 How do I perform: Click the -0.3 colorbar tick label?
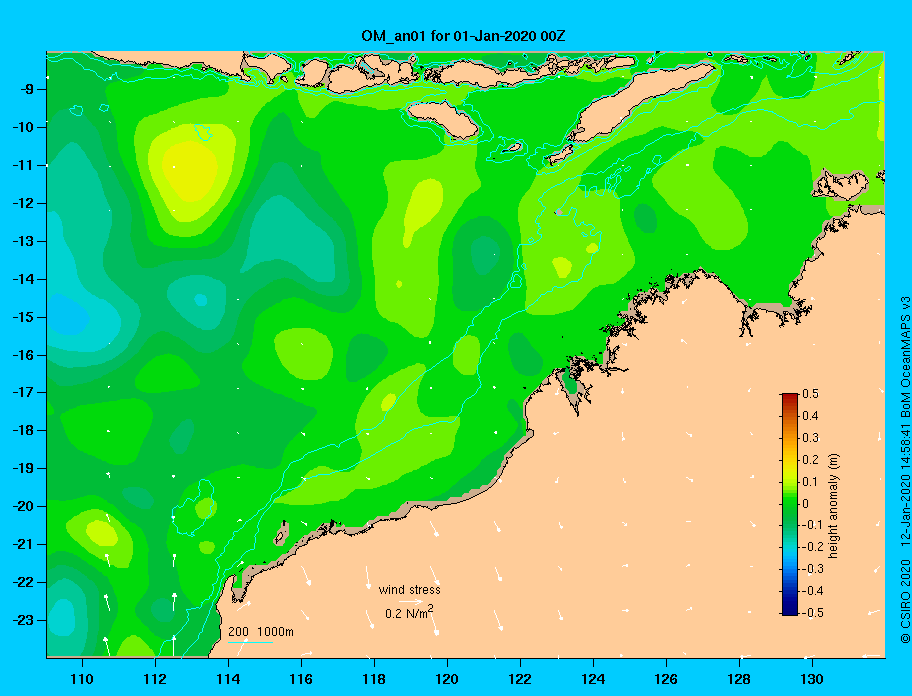click(x=812, y=569)
